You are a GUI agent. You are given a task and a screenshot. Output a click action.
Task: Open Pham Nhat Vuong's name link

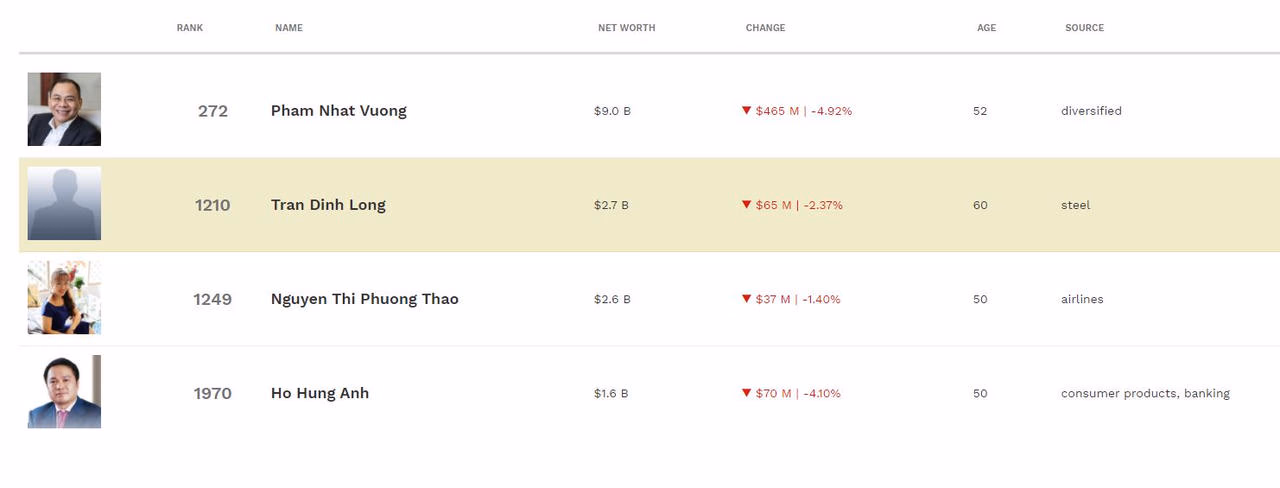(338, 111)
